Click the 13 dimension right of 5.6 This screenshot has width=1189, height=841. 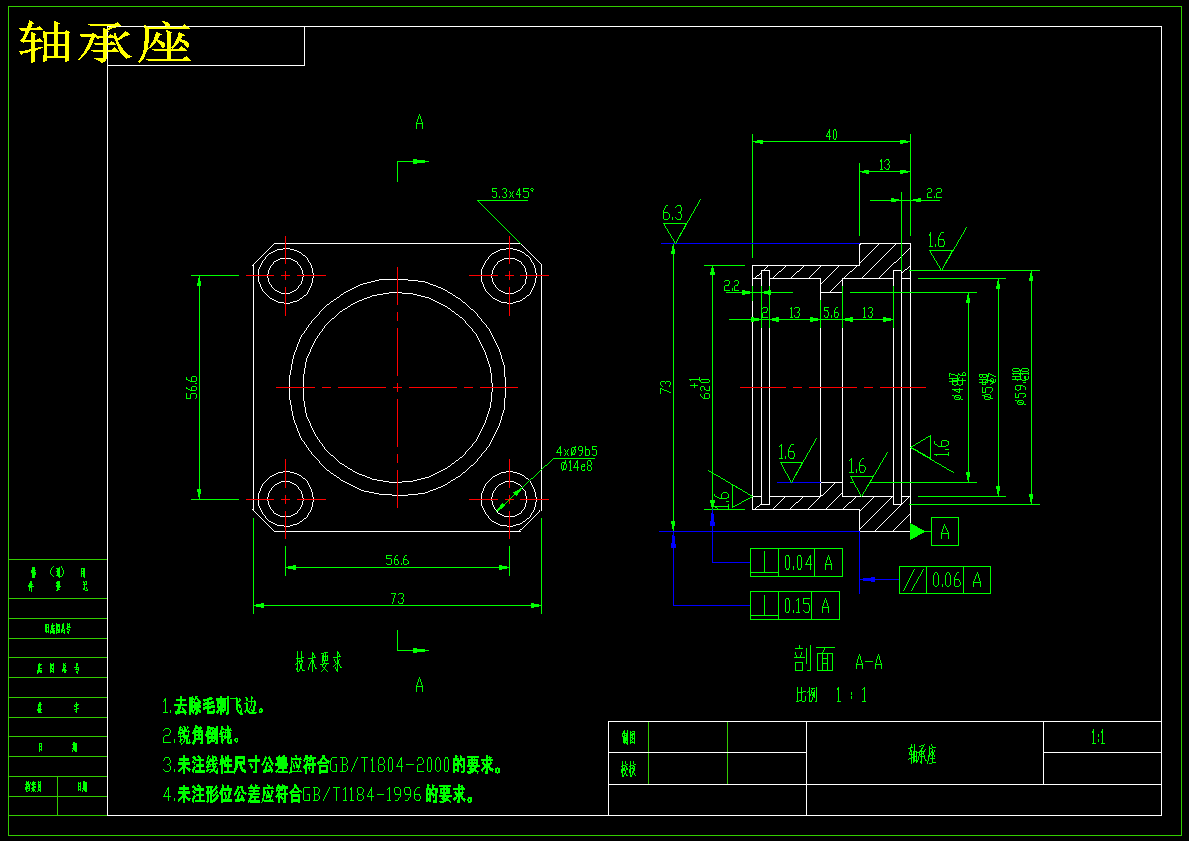[867, 312]
